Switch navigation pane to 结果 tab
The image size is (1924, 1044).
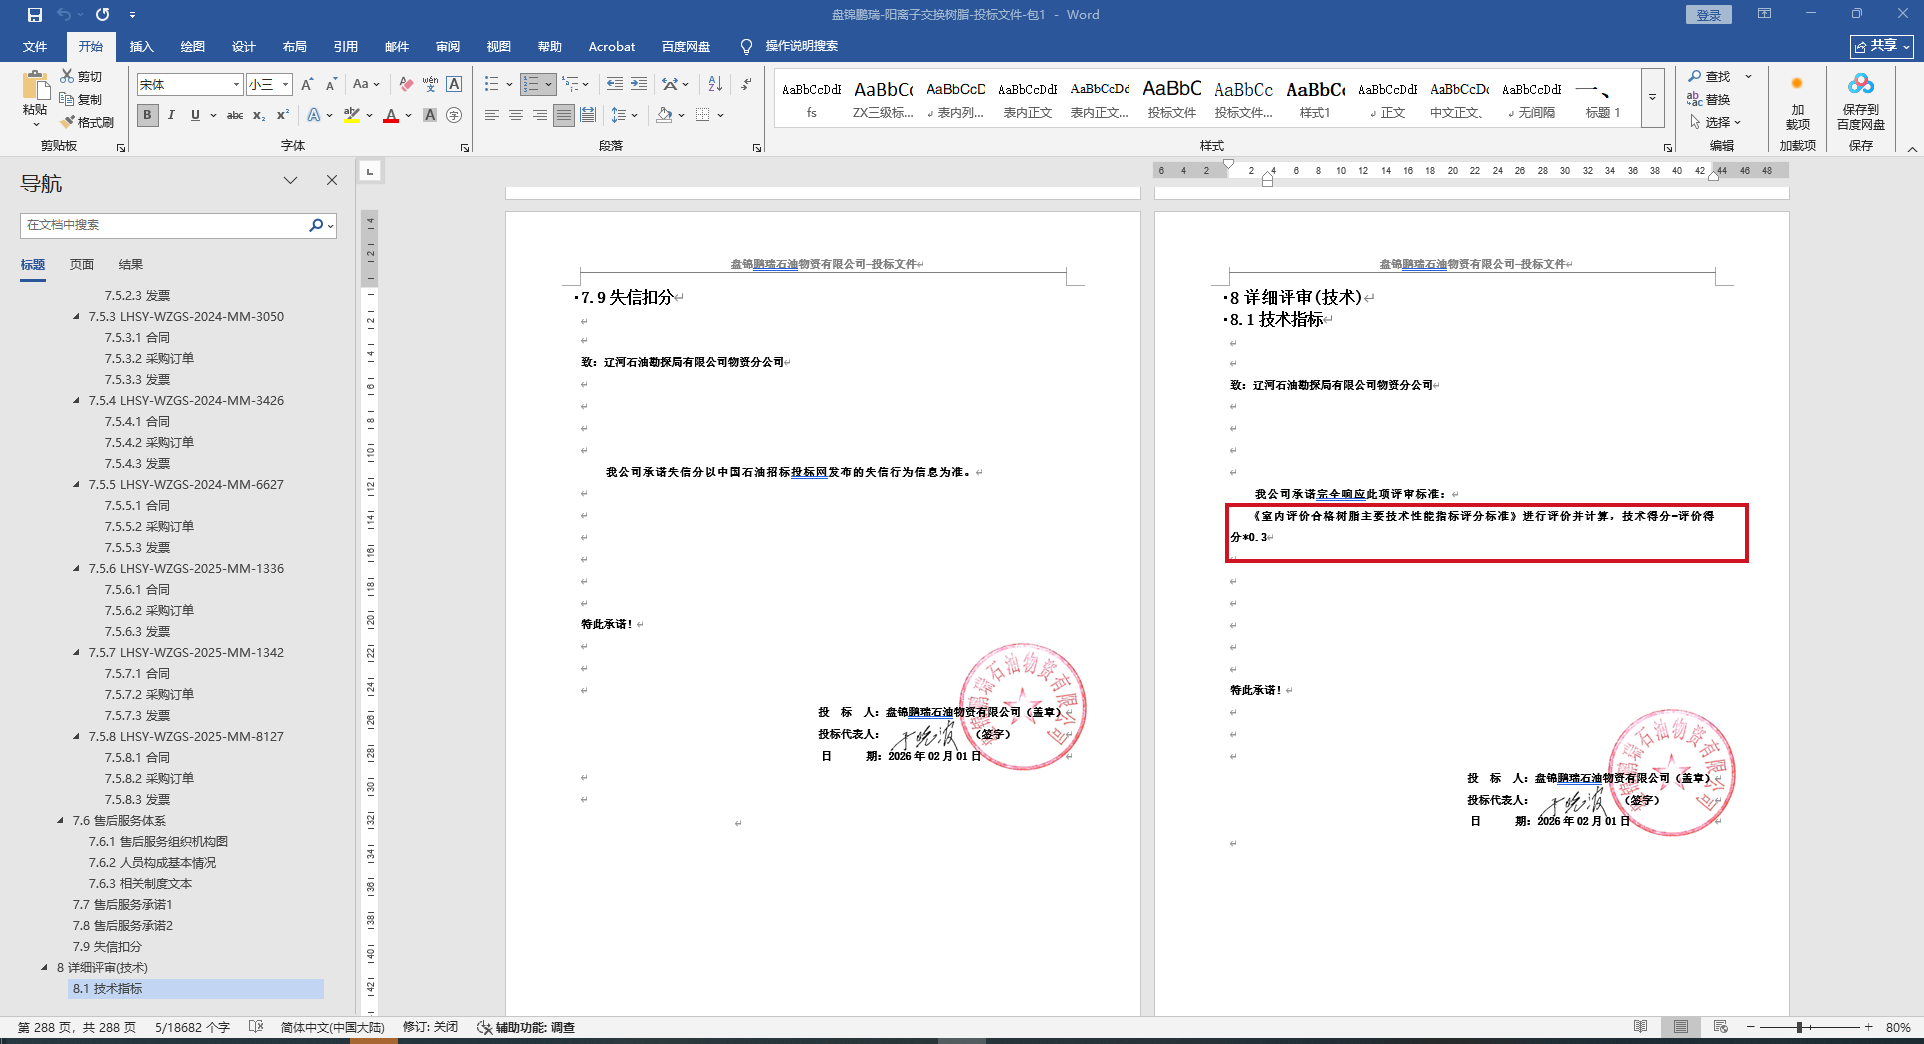(131, 264)
